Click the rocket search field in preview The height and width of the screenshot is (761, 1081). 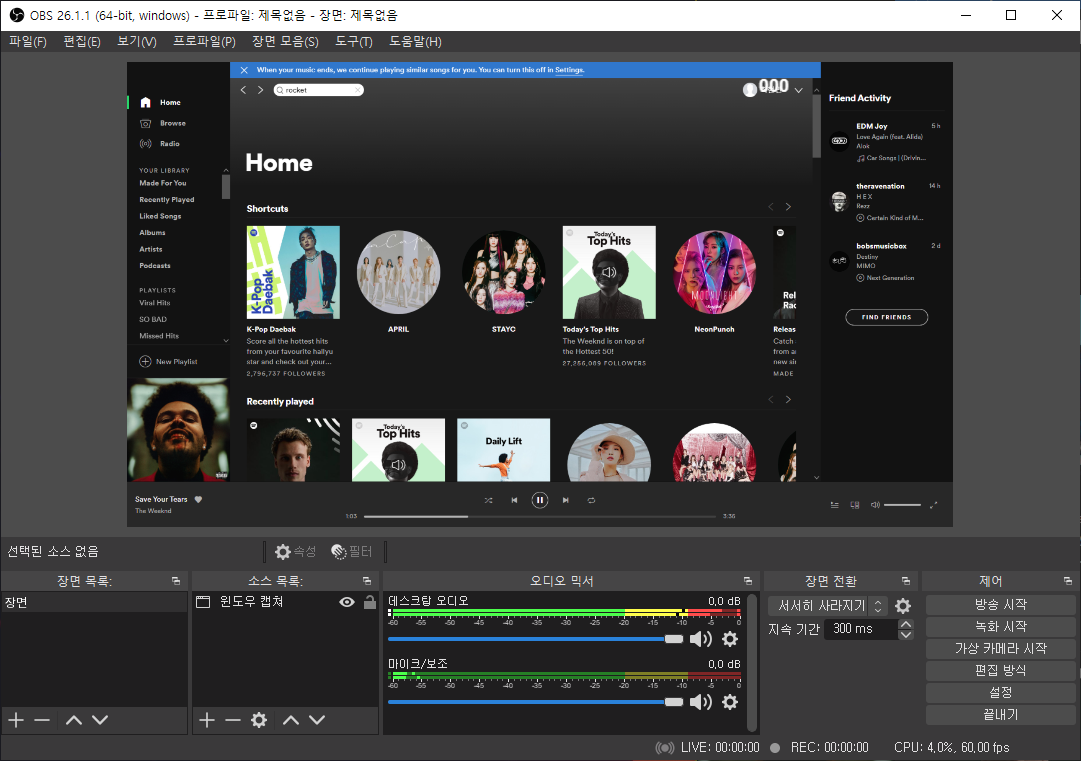tap(319, 90)
